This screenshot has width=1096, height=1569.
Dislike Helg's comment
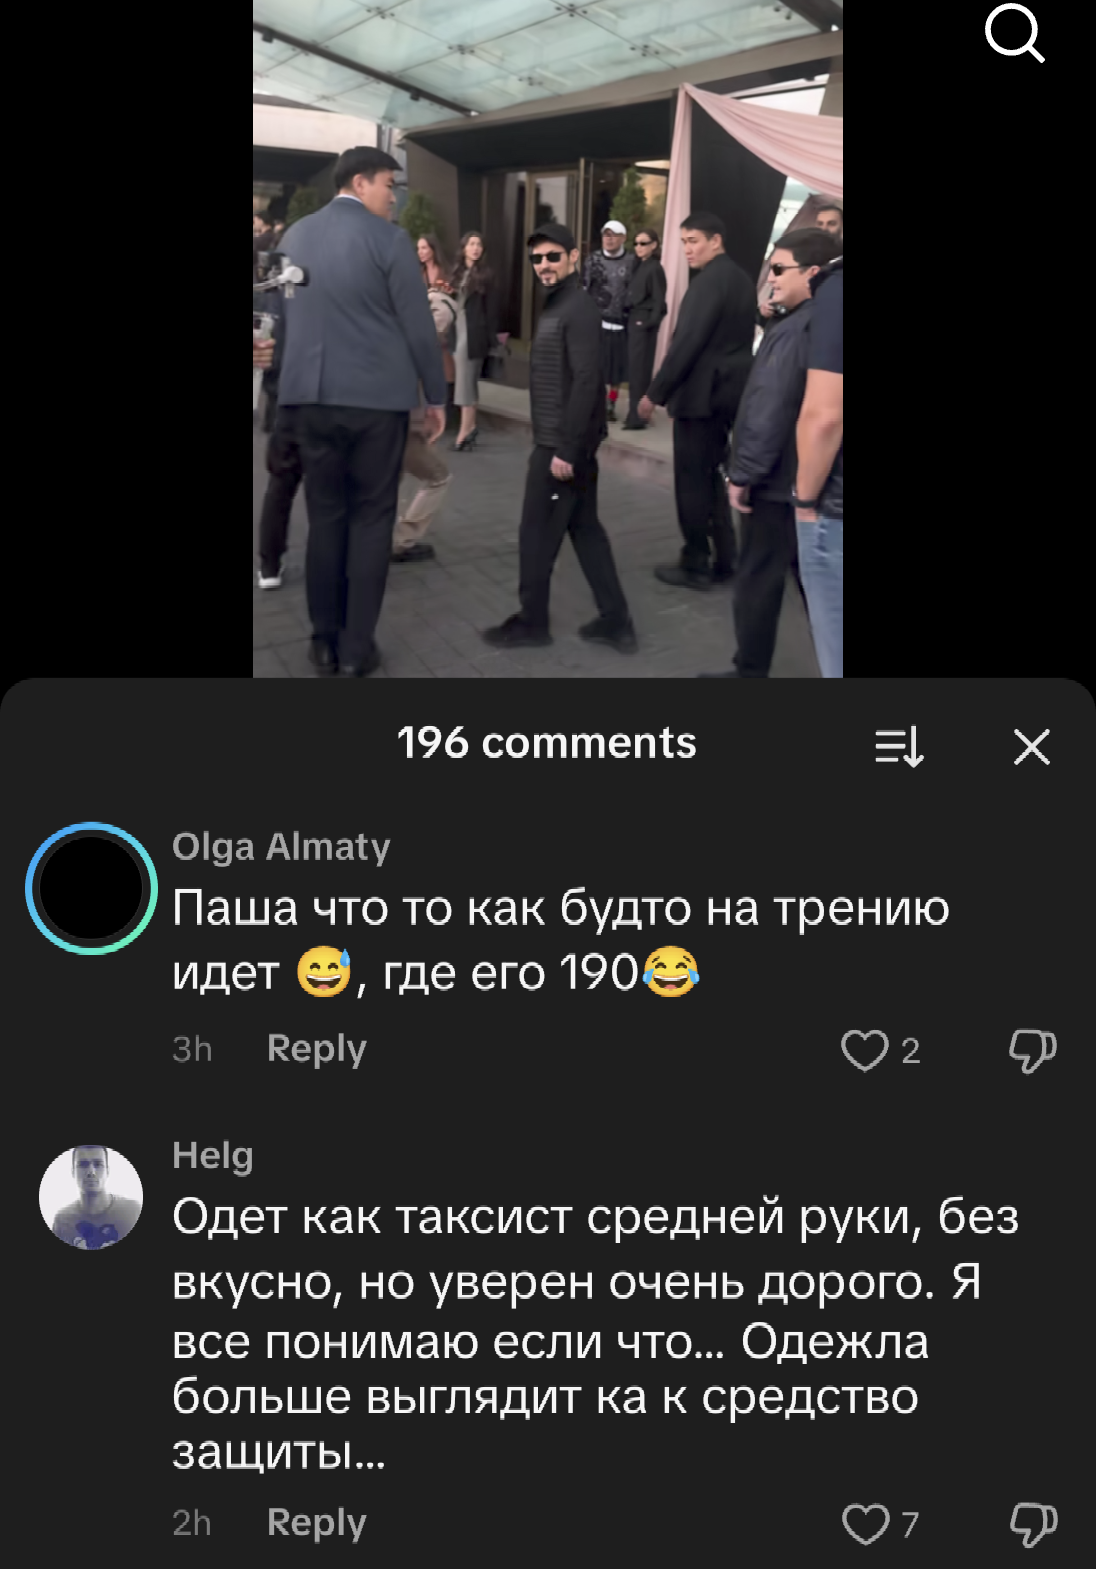[x=1032, y=1524]
